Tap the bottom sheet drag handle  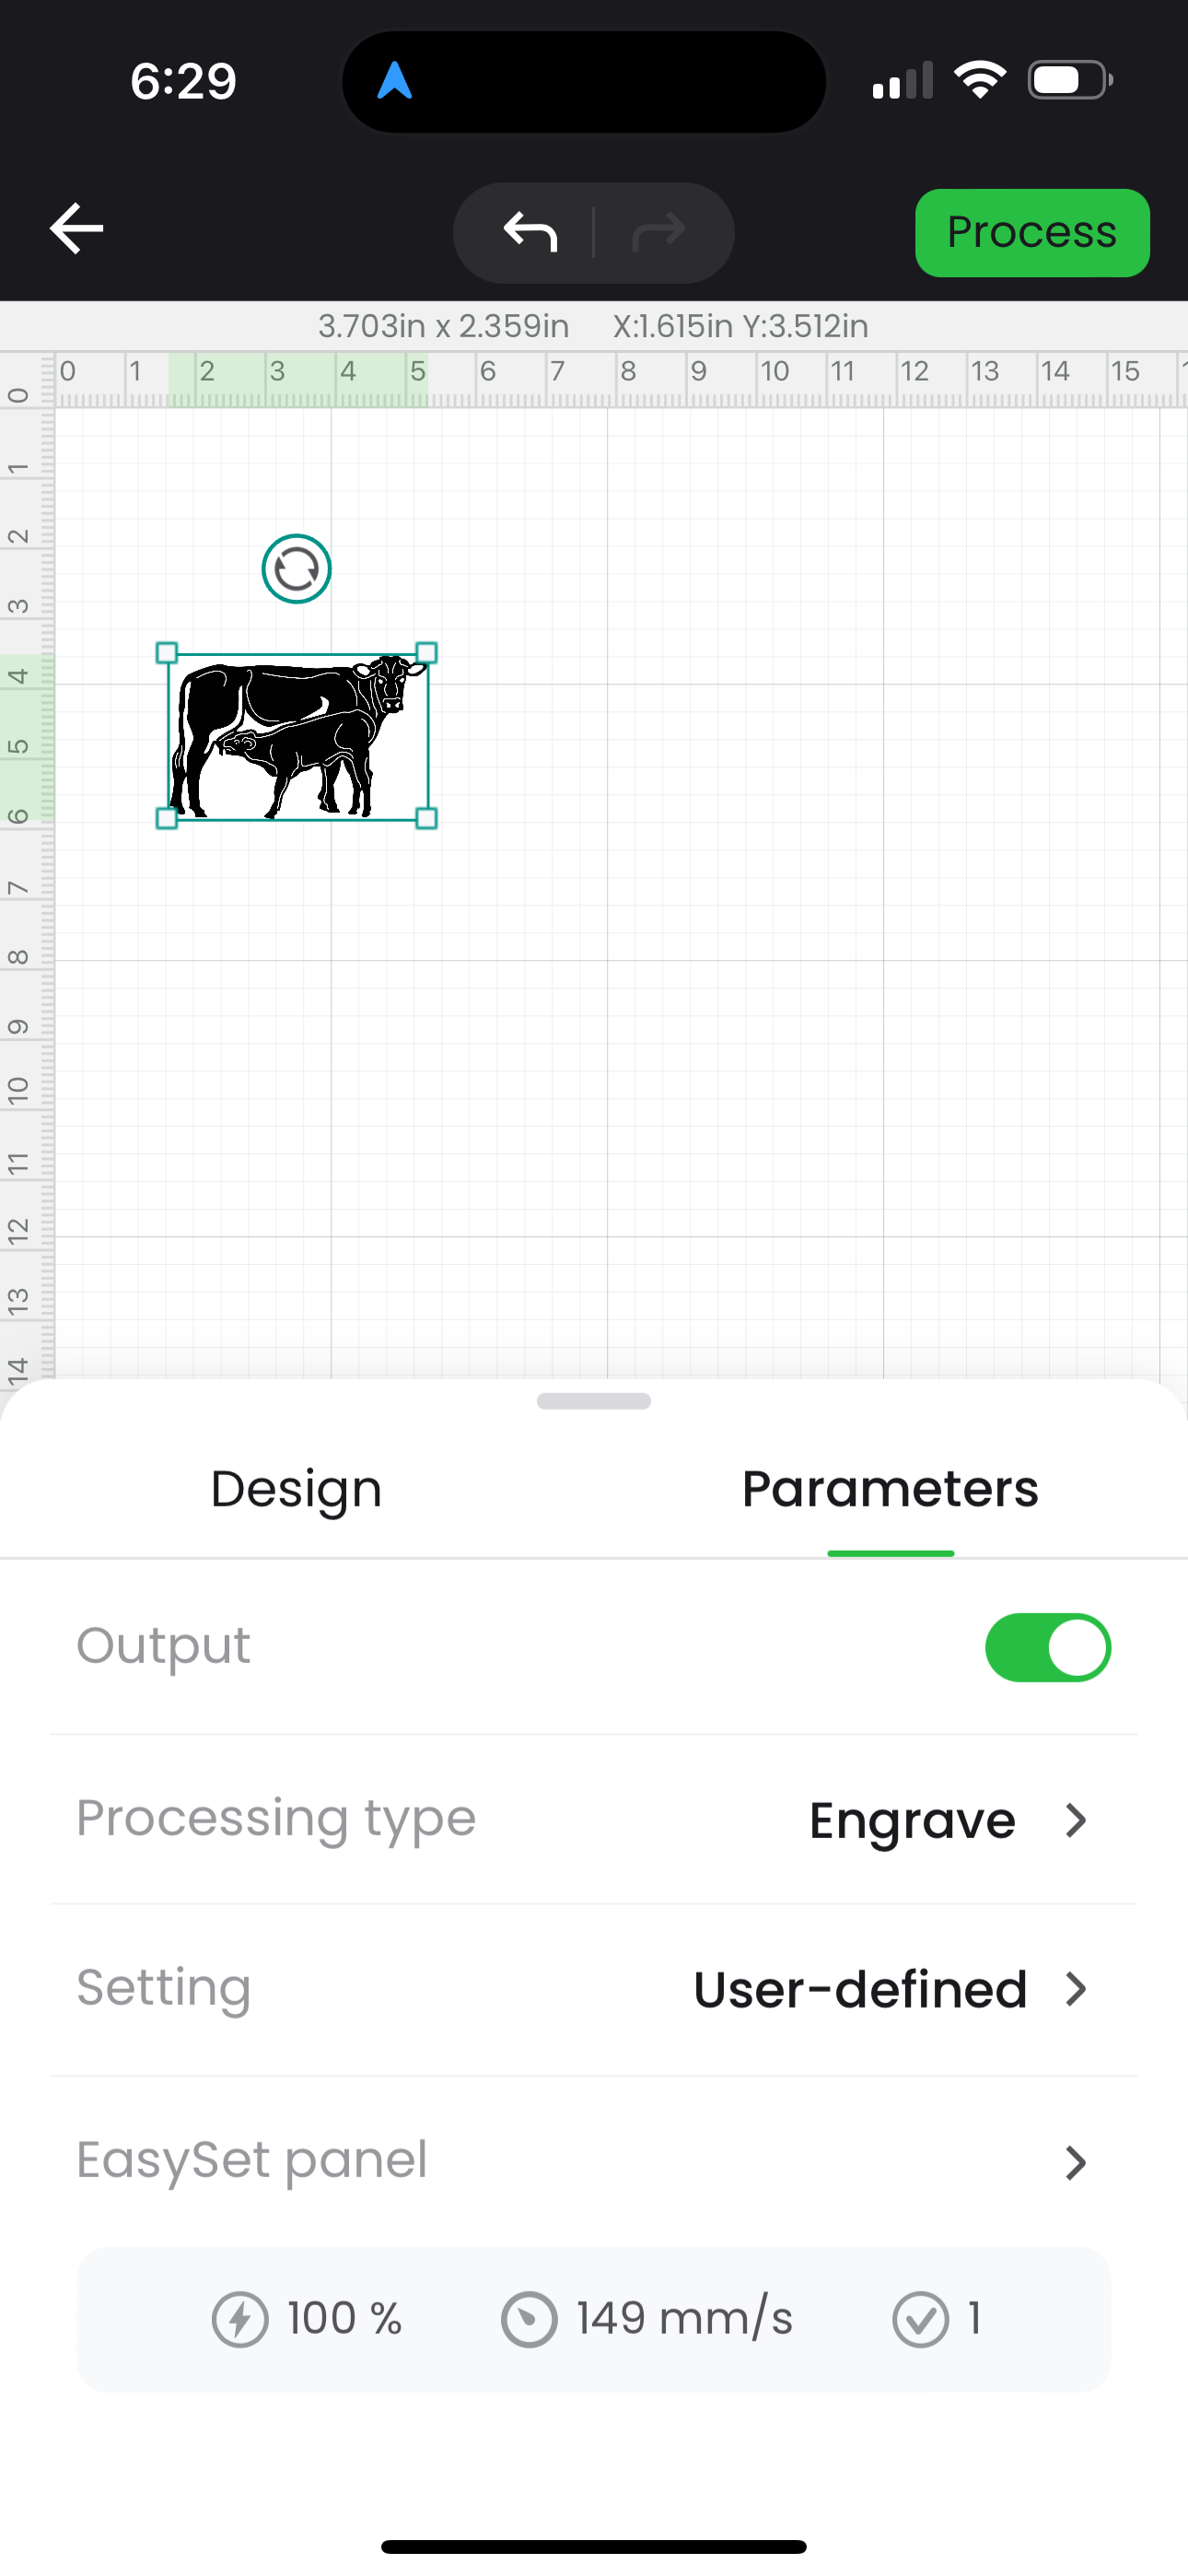(x=594, y=1401)
